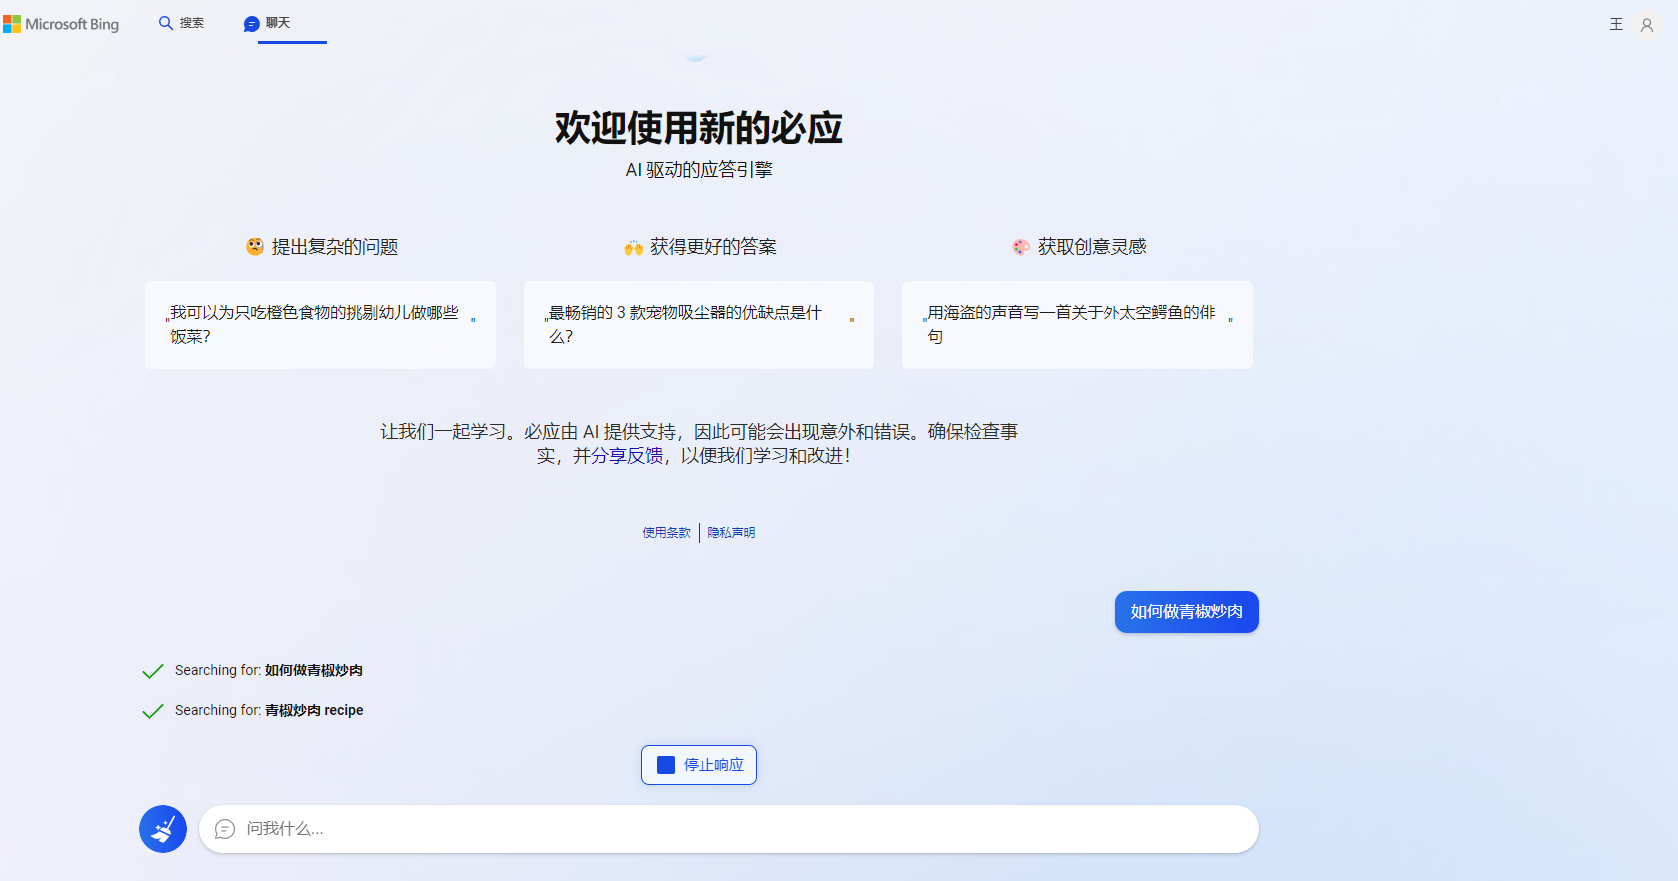Open the 分享反馈 feedback link

pos(627,456)
